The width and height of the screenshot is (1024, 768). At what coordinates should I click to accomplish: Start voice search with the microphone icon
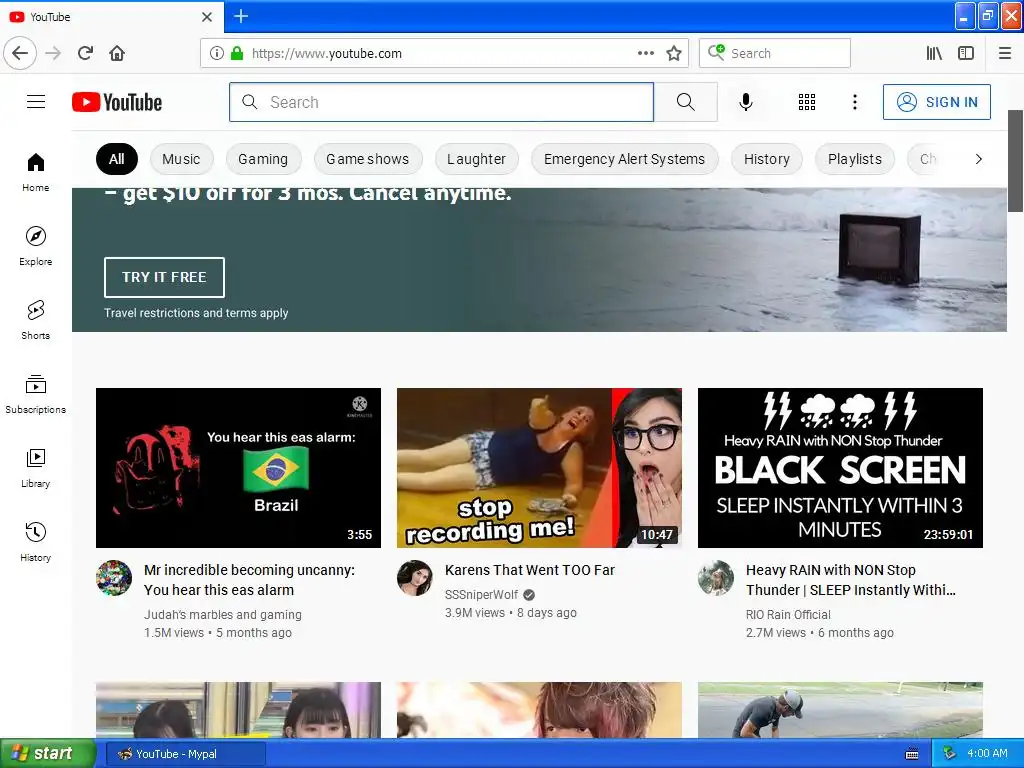coord(746,102)
